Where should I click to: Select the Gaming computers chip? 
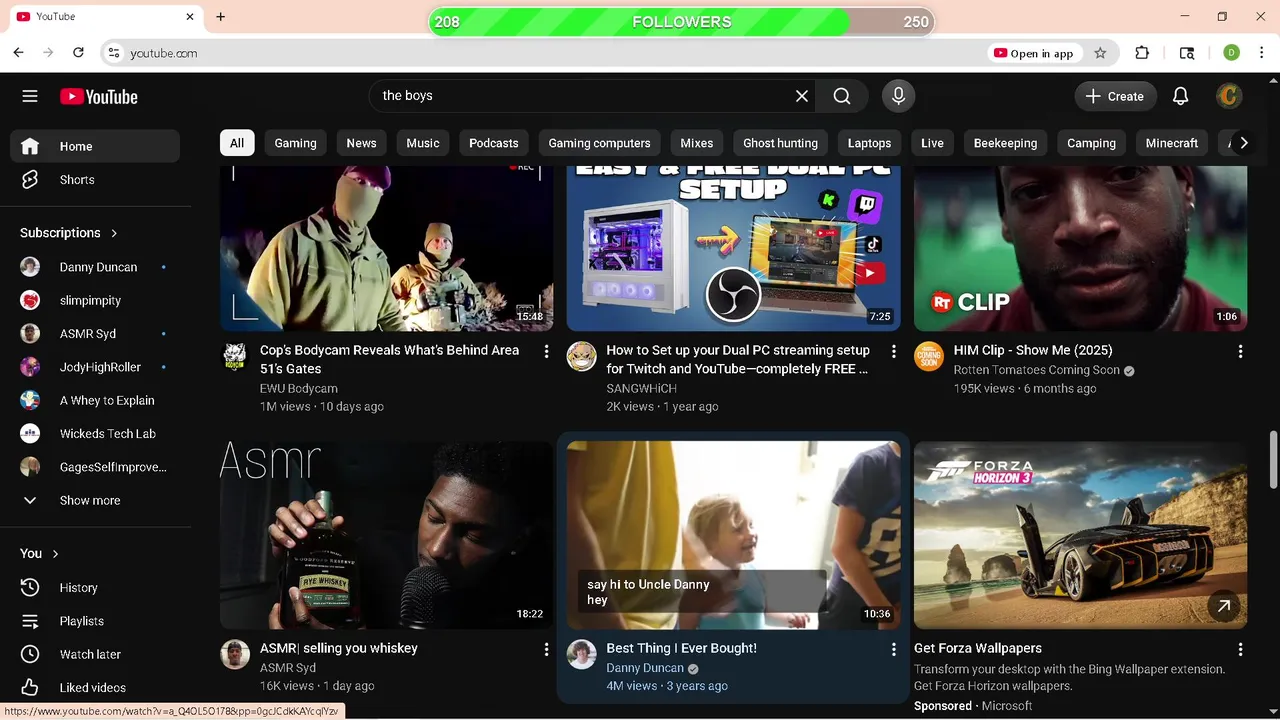click(x=600, y=143)
